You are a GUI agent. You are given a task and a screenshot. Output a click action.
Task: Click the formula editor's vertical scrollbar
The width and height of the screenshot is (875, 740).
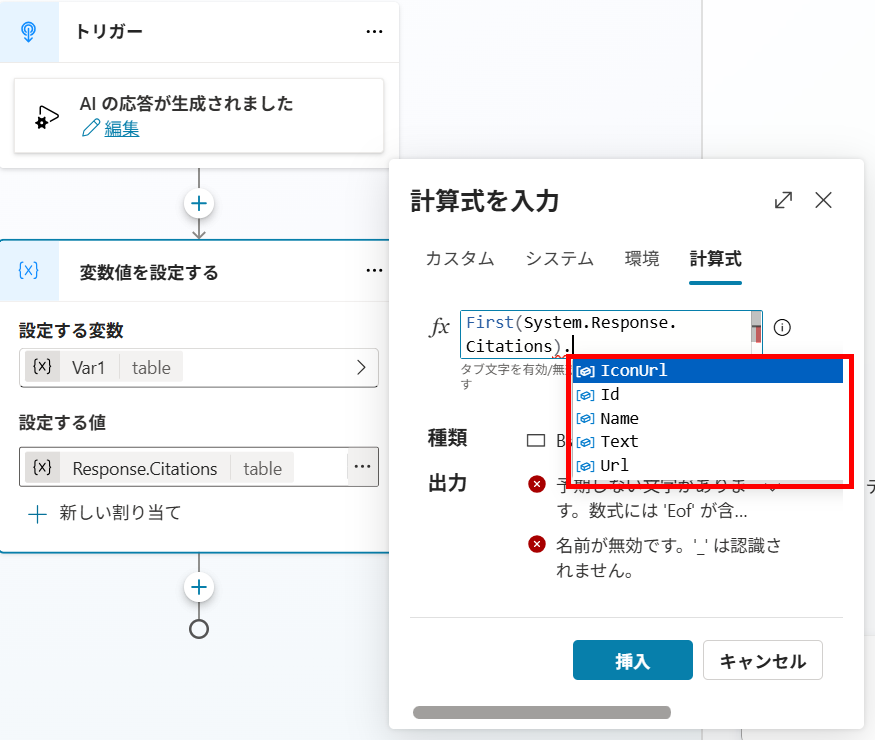757,333
